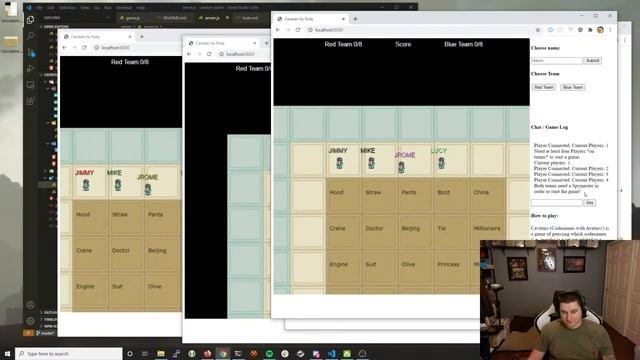Open the Explorer panel ellipsis menu
The width and height of the screenshot is (640, 360).
click(108, 18)
